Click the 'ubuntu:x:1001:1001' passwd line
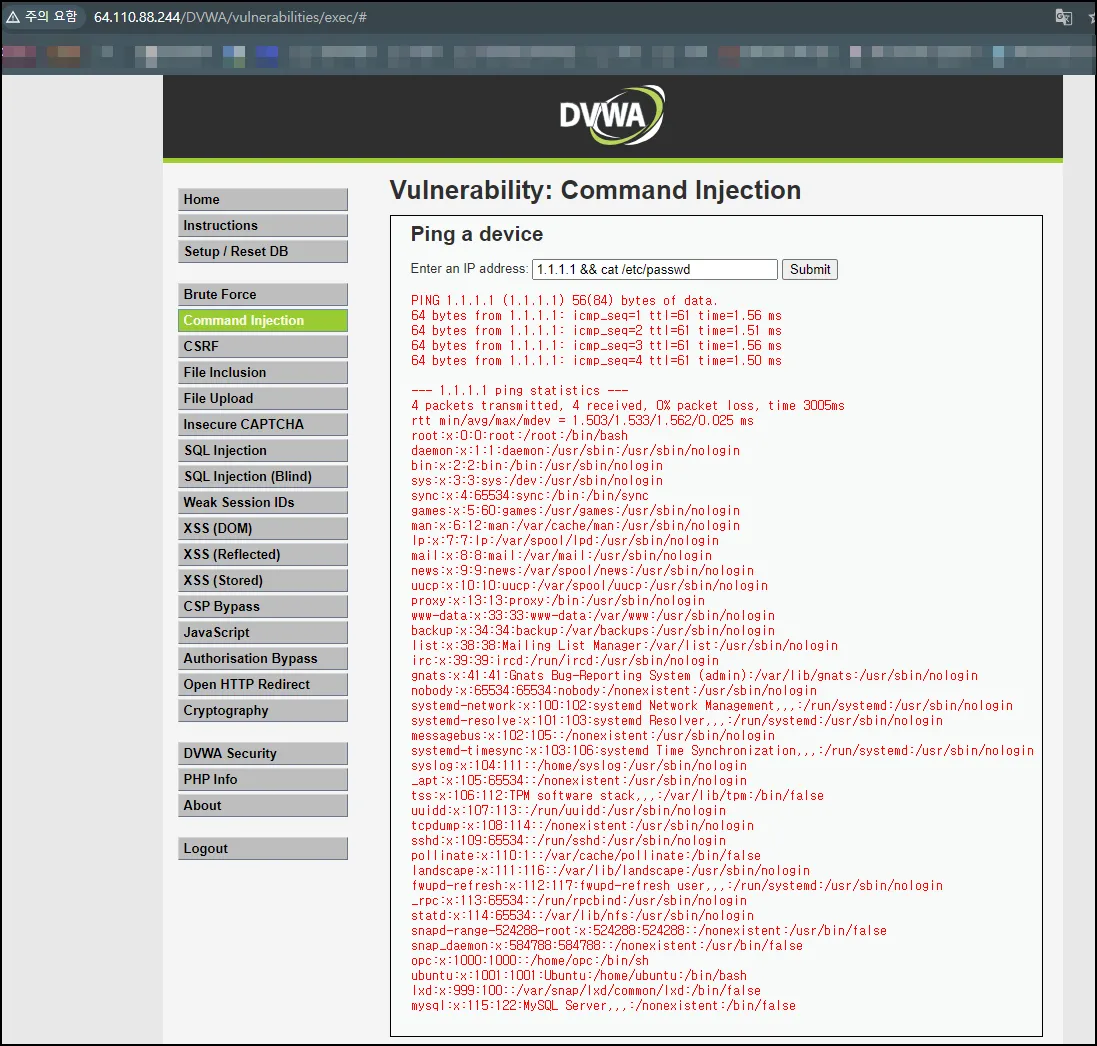 (x=579, y=976)
